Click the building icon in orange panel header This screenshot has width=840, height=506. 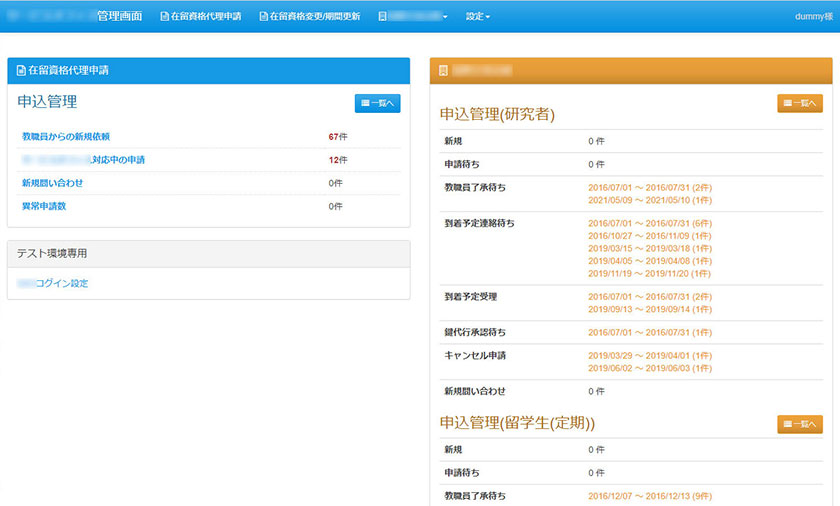pyautogui.click(x=443, y=71)
